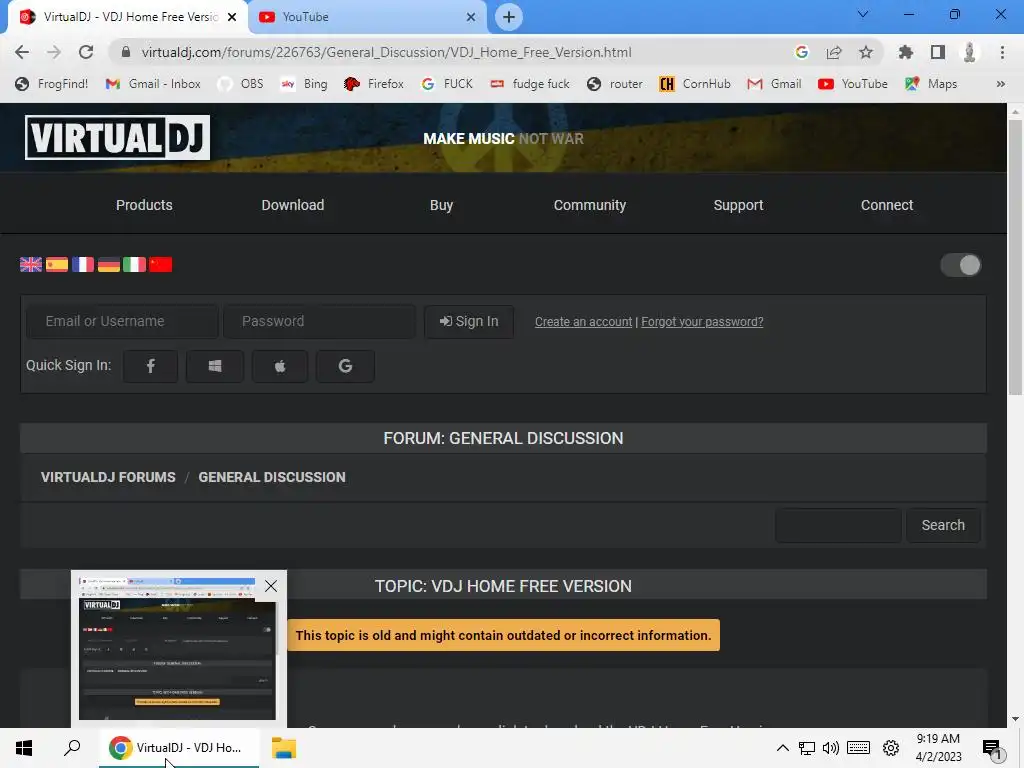Screen dimensions: 1024x768
Task: Select the VirtualDJ - VDJ Home Free Version tab
Action: (127, 17)
